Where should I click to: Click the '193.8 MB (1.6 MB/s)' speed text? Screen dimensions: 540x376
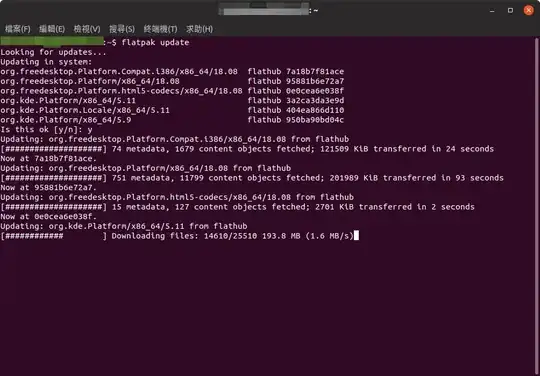pyautogui.click(x=308, y=236)
